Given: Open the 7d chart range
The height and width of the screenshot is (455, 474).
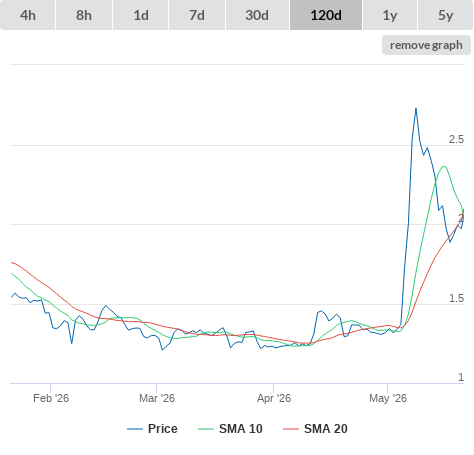Looking at the screenshot, I should (197, 15).
